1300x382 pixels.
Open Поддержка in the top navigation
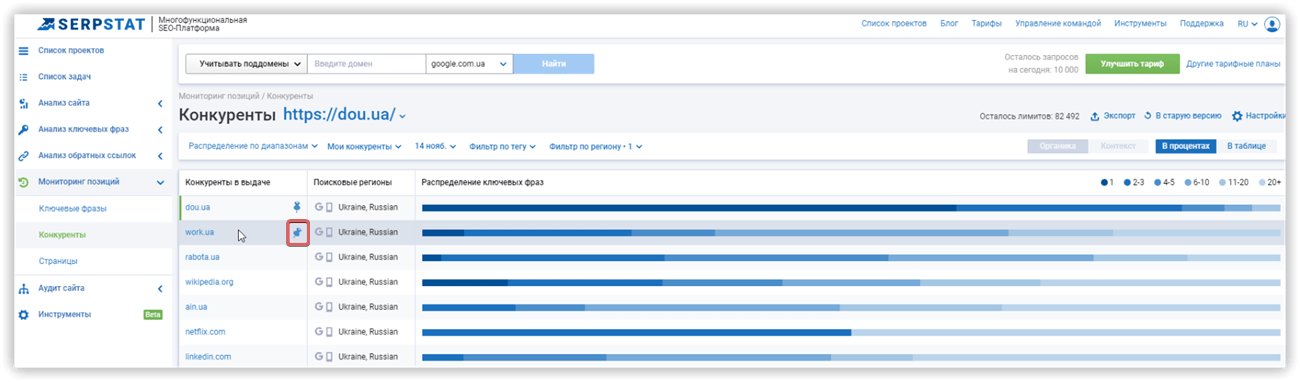pos(1201,23)
